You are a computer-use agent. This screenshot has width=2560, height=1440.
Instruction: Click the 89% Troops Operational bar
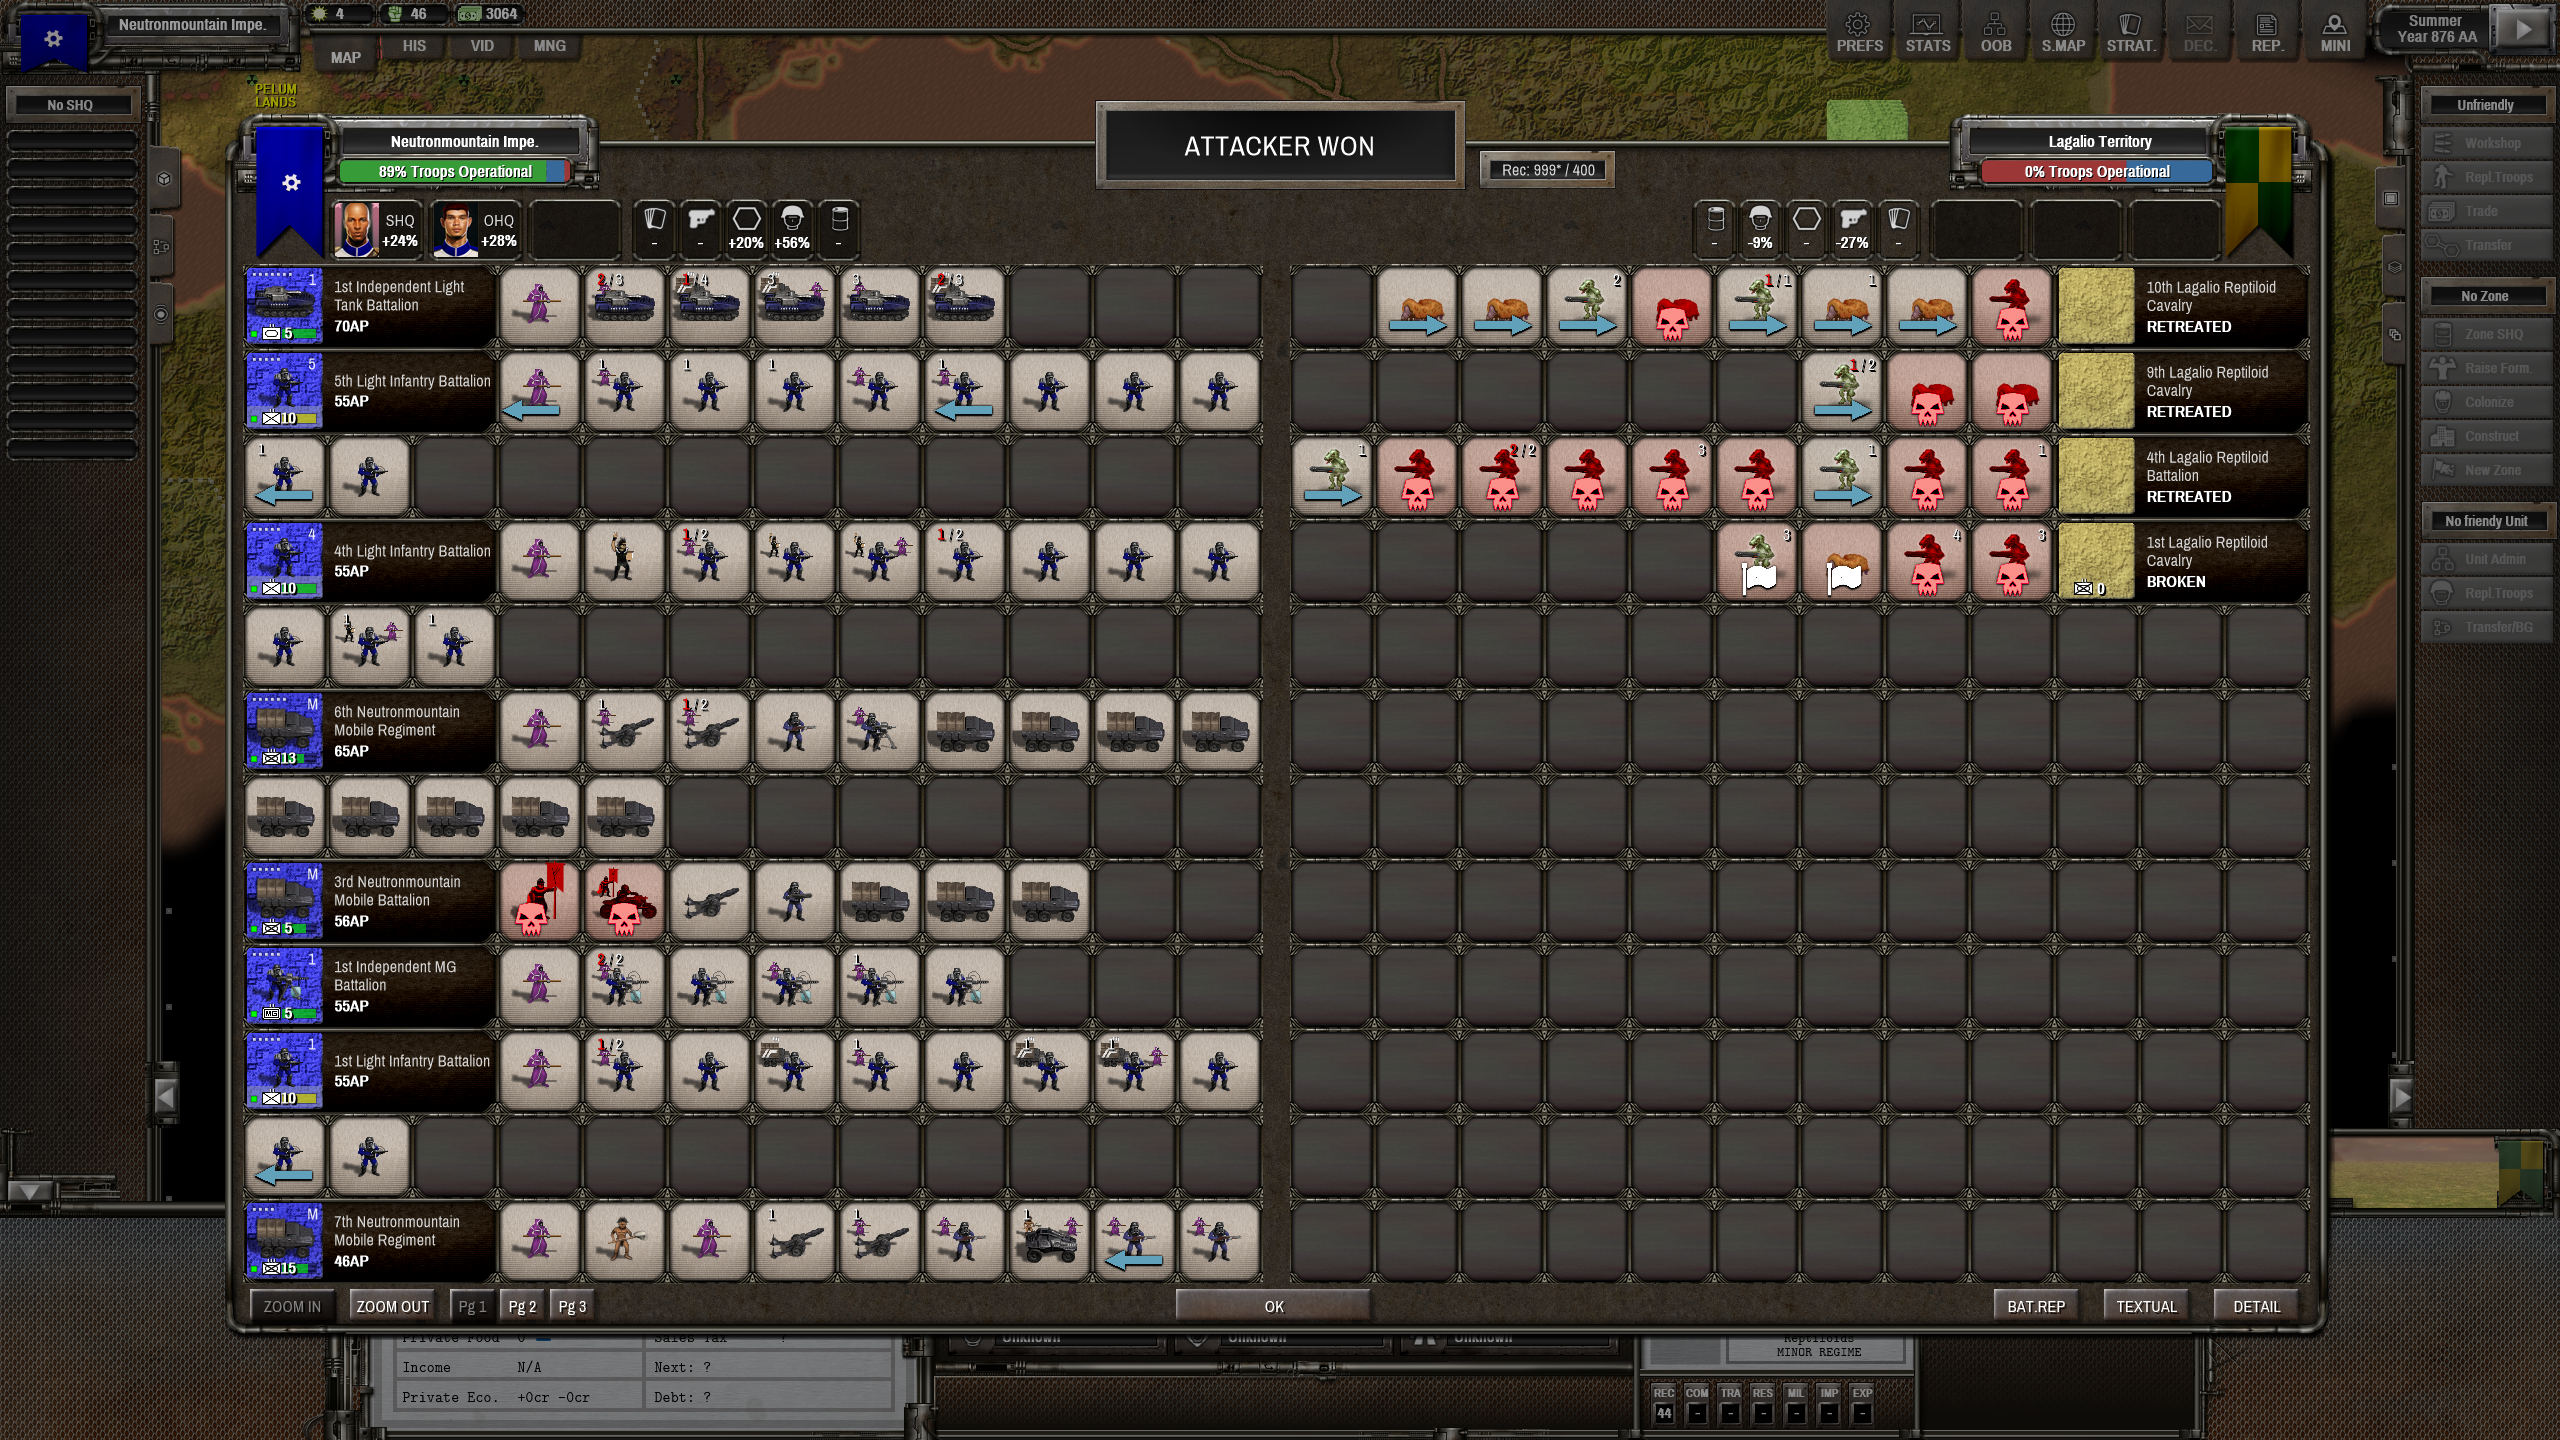455,172
